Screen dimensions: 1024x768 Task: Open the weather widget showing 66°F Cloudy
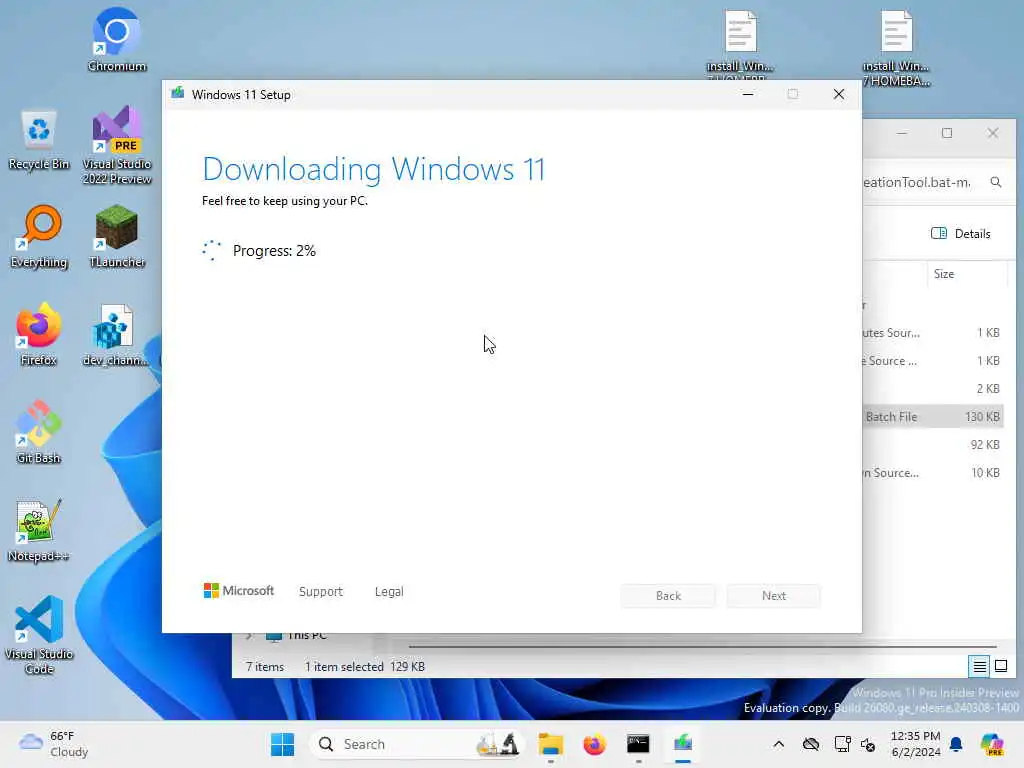[55, 744]
